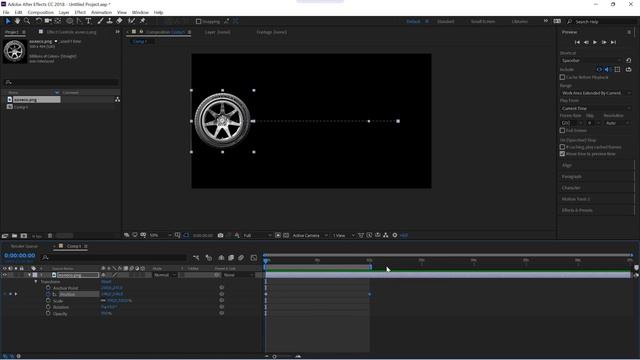This screenshot has width=640, height=360.
Task: Delete selected project item with trash icon
Action: 50,236
